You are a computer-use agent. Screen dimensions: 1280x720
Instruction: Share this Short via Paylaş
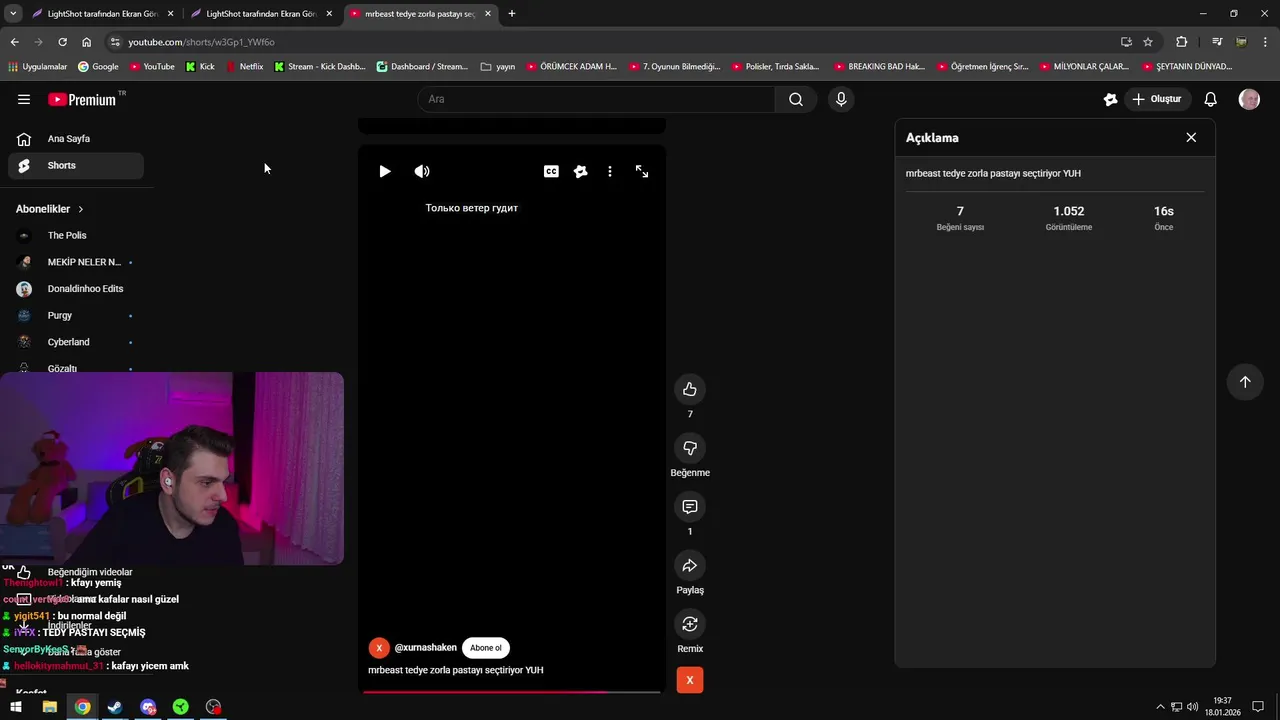coord(690,566)
